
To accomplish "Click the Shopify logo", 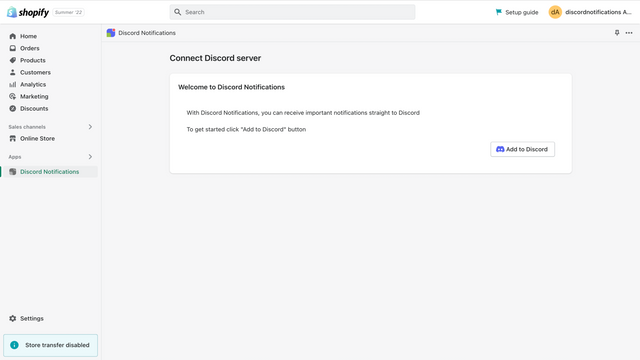I will pos(28,12).
